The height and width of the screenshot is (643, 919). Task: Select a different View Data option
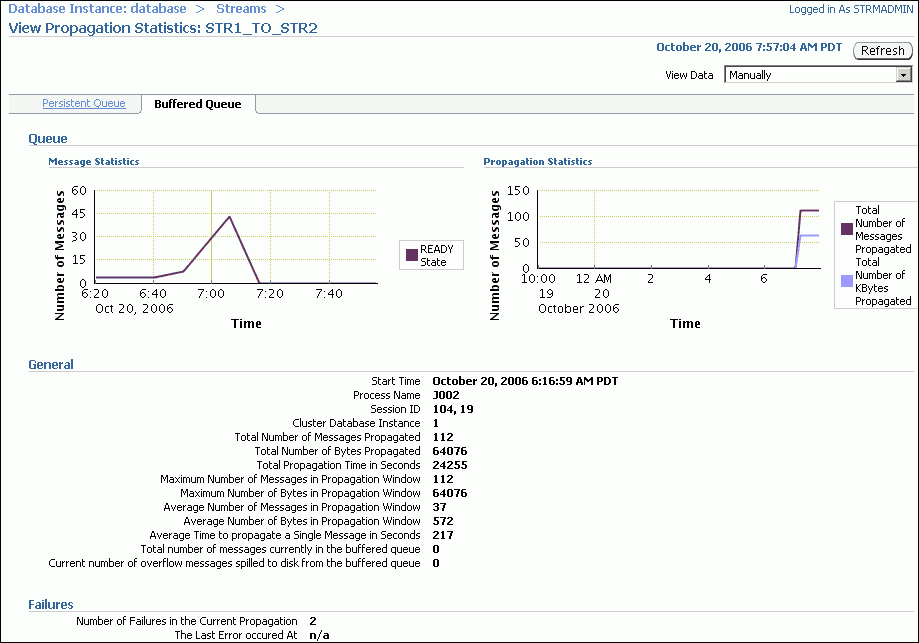point(810,73)
